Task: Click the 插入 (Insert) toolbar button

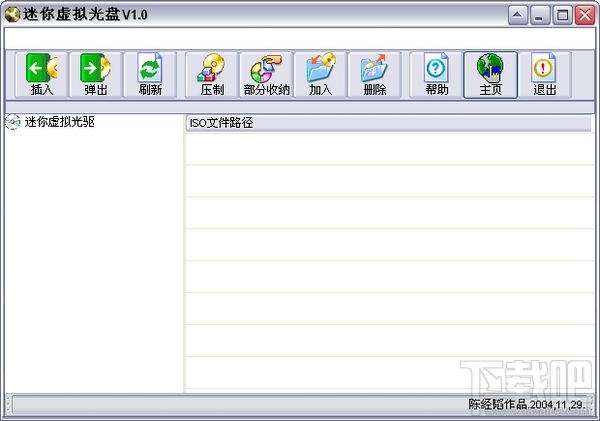Action: [x=42, y=75]
